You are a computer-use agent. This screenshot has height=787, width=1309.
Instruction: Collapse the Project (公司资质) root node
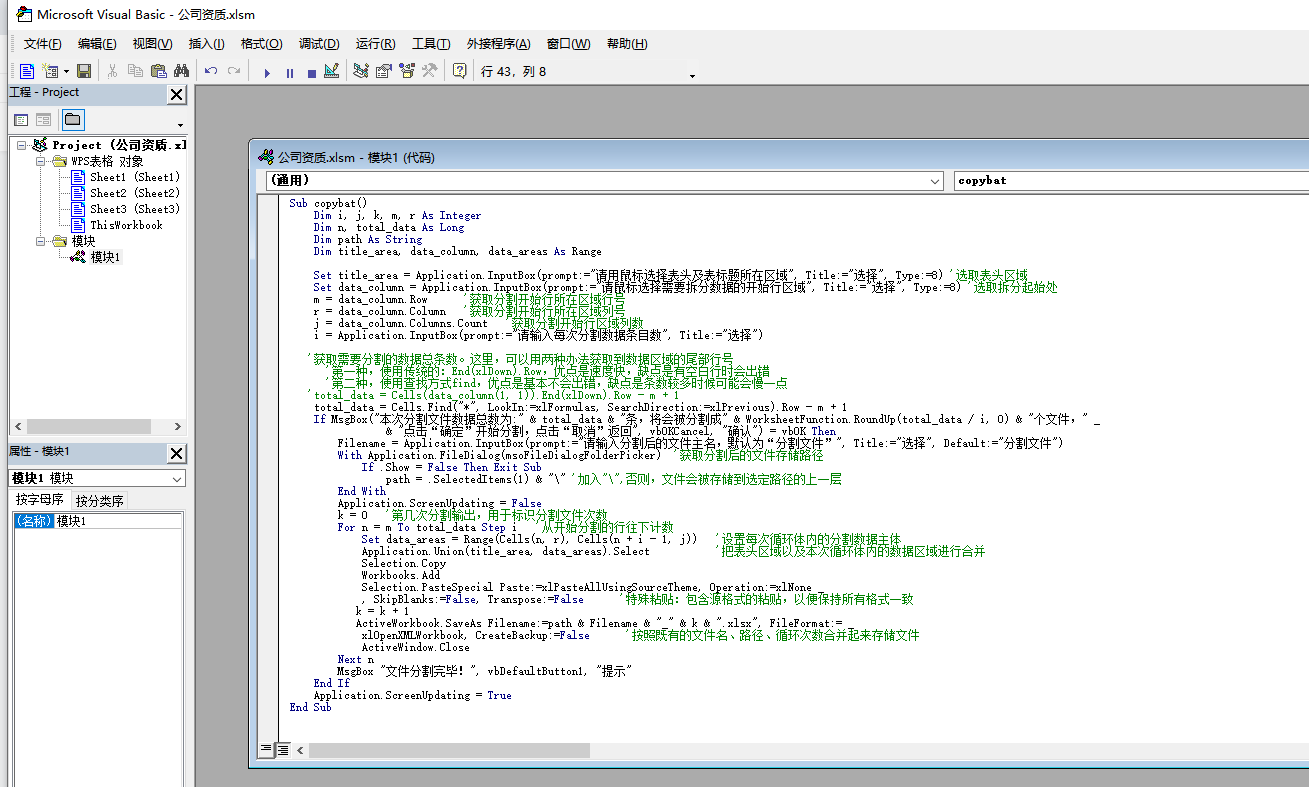pos(21,145)
